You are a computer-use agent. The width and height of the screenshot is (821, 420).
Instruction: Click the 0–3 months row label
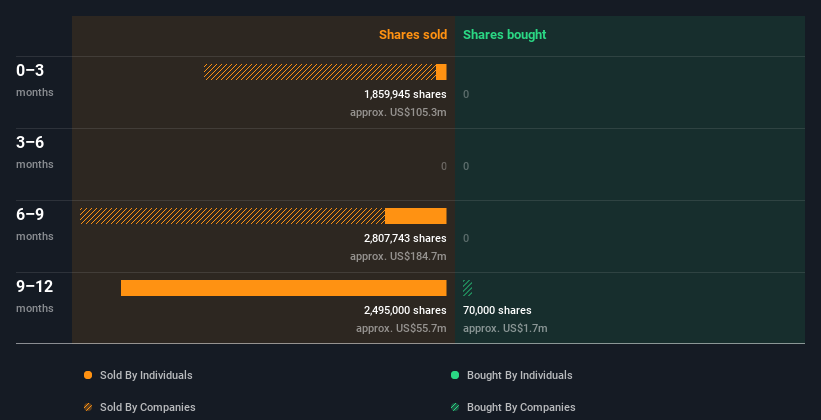coord(31,71)
